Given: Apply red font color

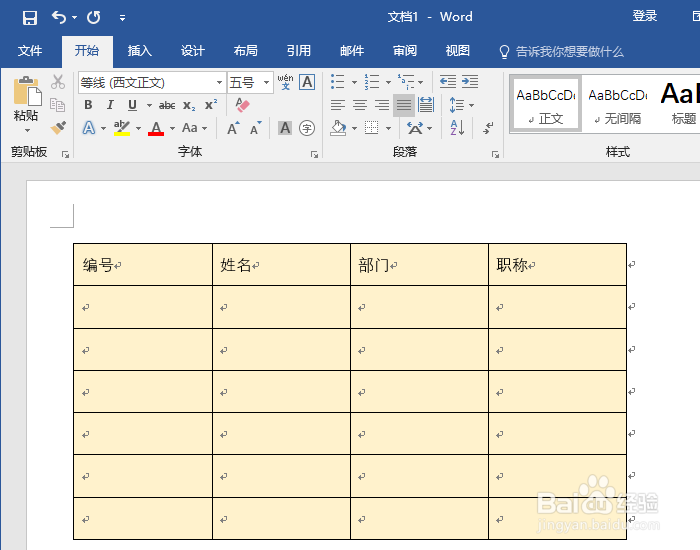Looking at the screenshot, I should [156, 129].
